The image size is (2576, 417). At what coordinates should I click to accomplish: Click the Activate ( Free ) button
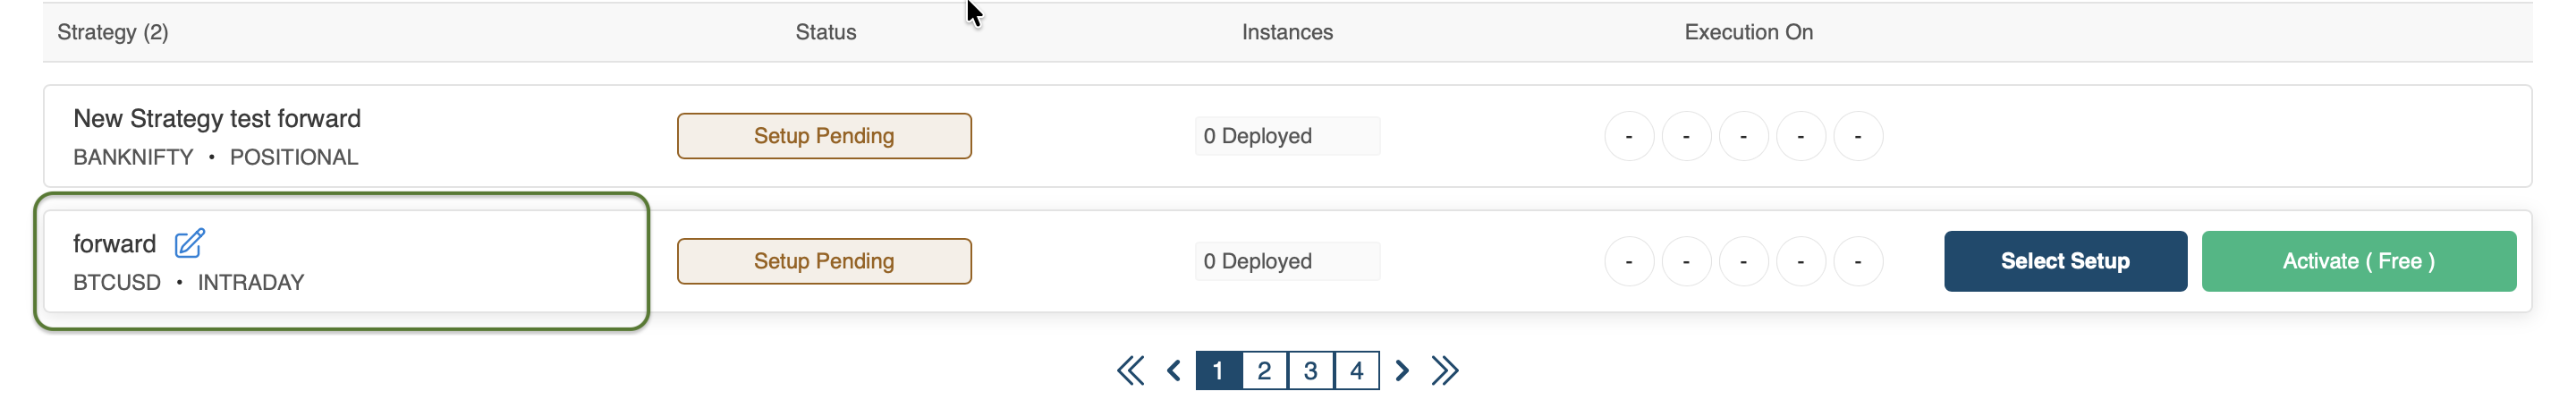(x=2358, y=262)
